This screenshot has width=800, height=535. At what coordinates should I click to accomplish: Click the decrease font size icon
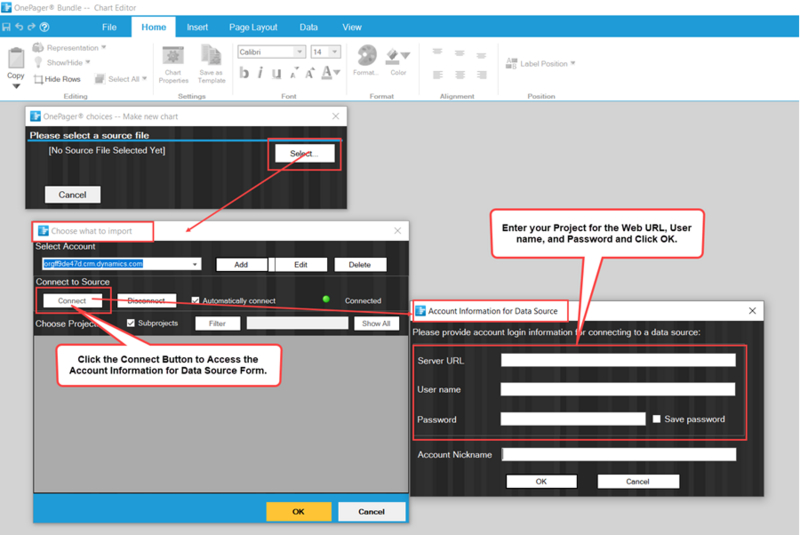pos(294,73)
